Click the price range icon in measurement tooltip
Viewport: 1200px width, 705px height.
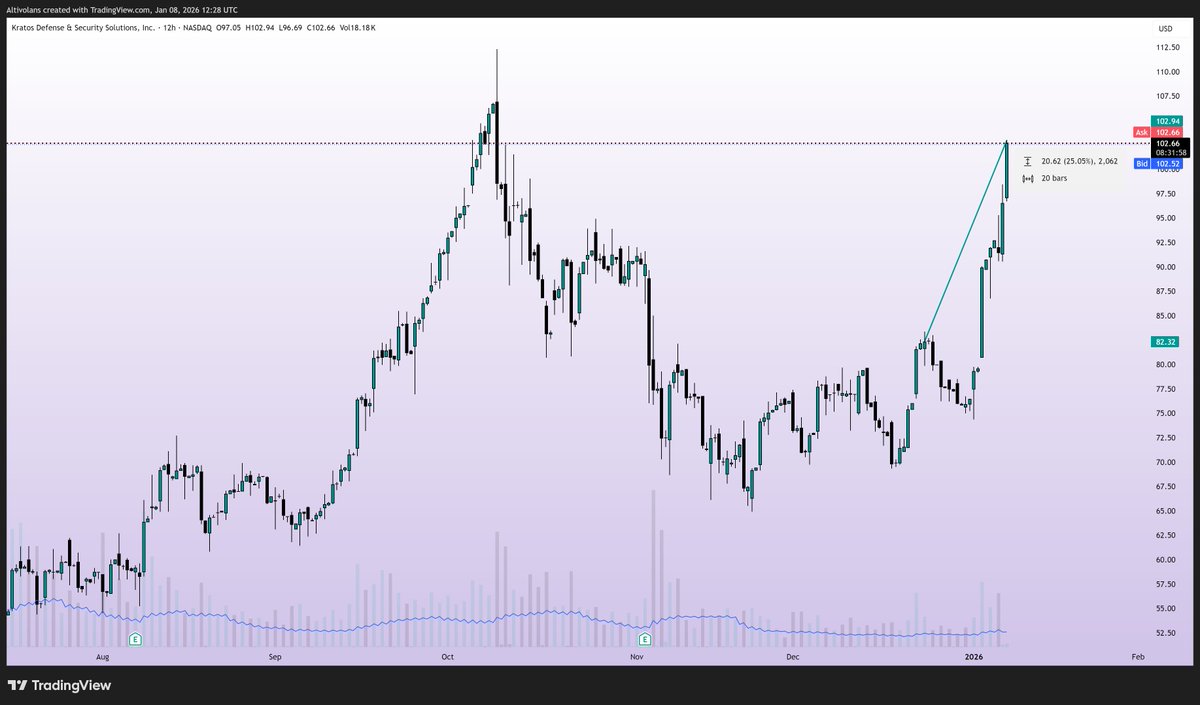point(1028,160)
